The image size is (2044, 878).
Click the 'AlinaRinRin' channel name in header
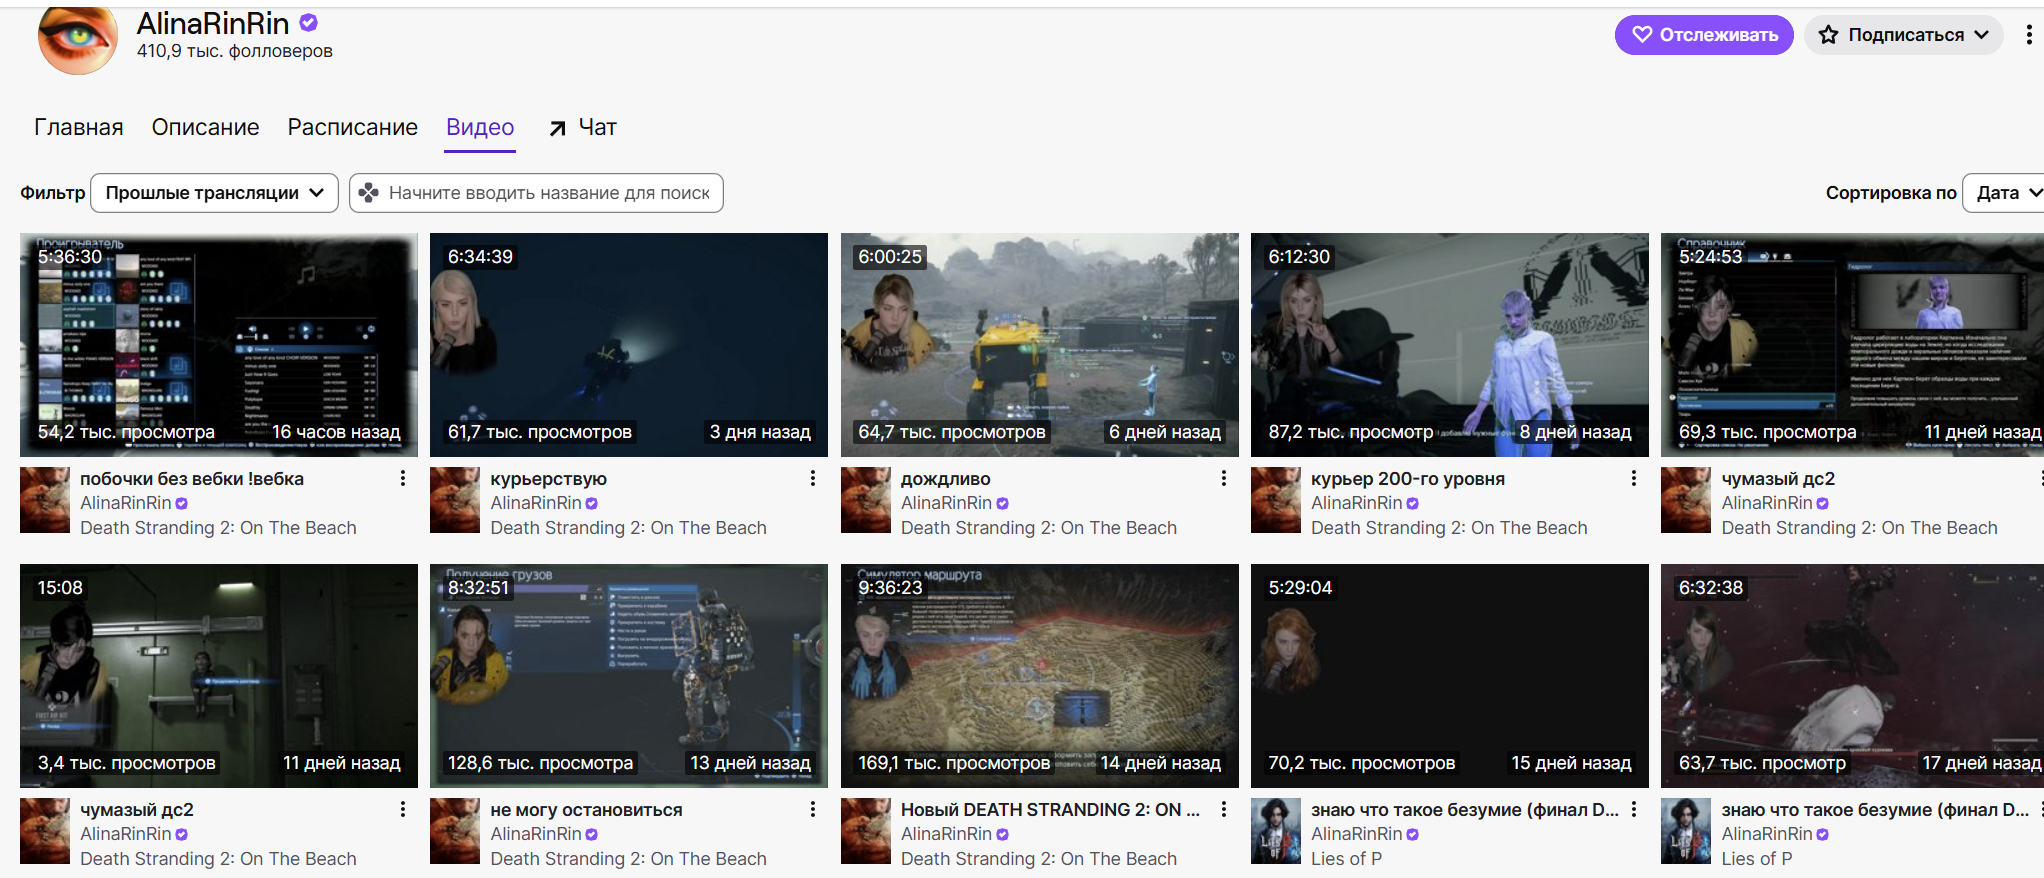213,23
